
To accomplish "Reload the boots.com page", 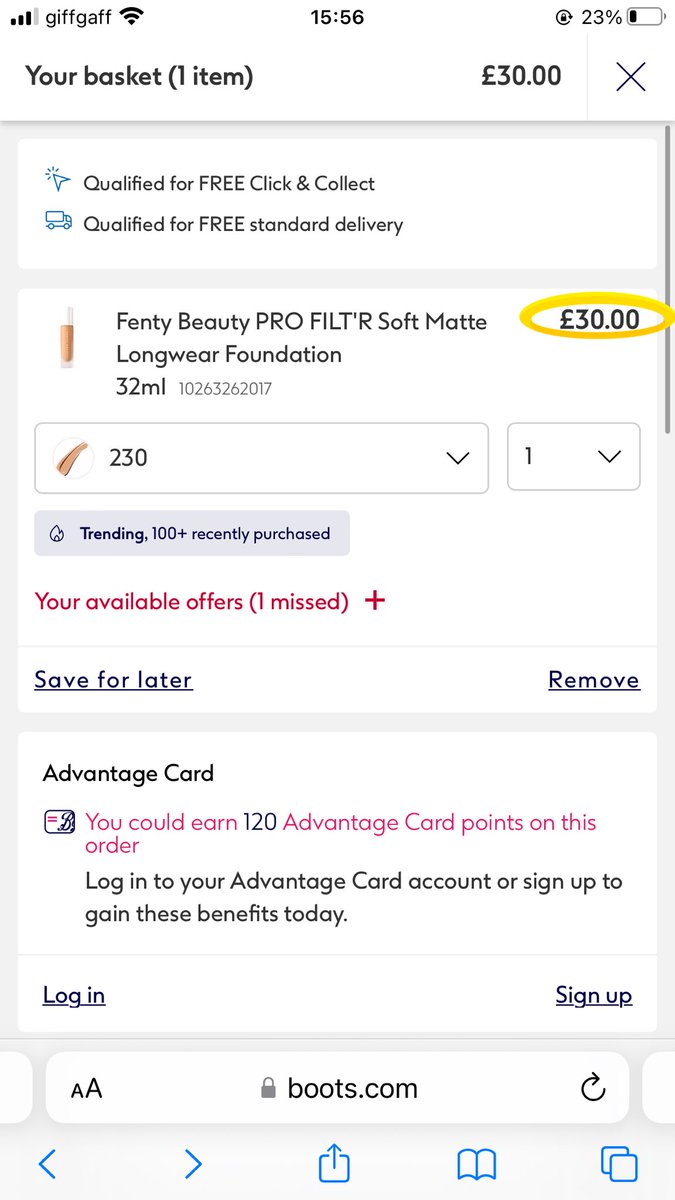I will [593, 1087].
